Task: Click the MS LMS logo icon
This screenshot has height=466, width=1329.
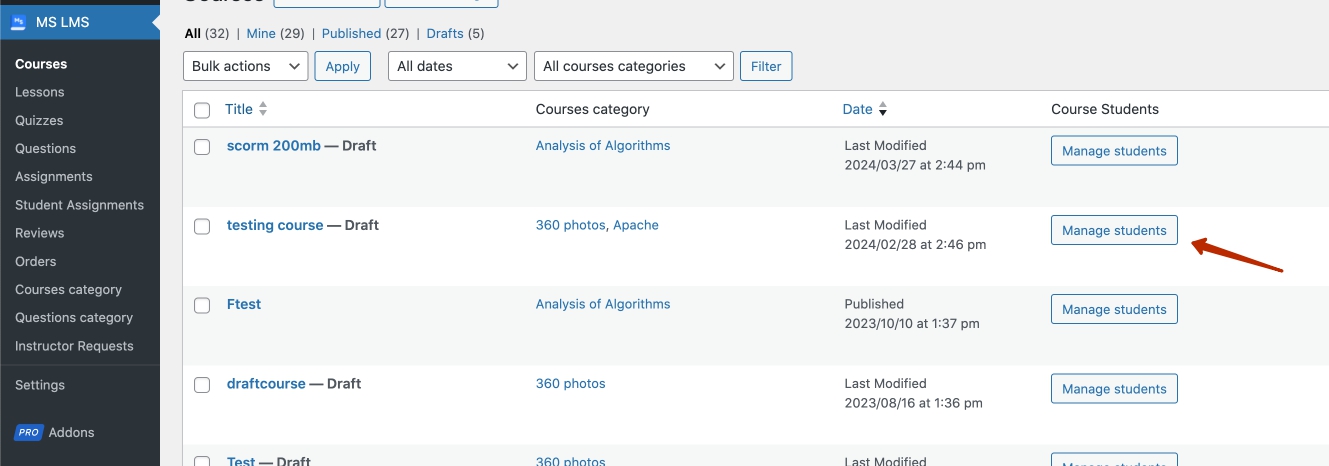Action: pyautogui.click(x=18, y=22)
